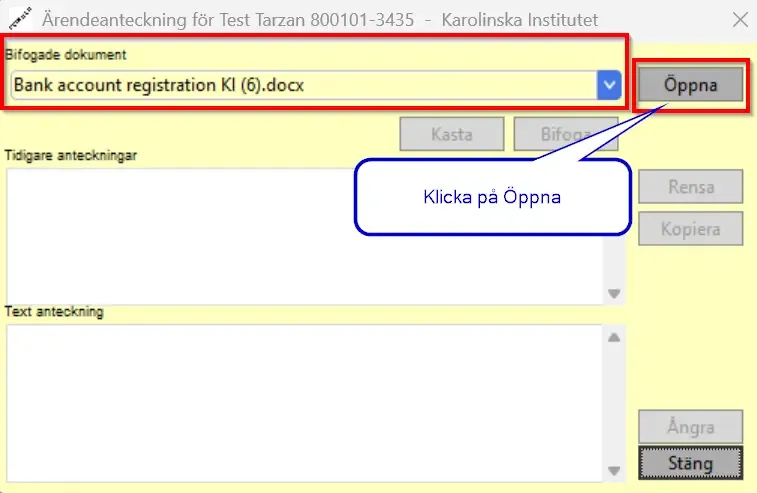757x493 pixels.
Task: Click the Ångra button
Action: tap(690, 427)
